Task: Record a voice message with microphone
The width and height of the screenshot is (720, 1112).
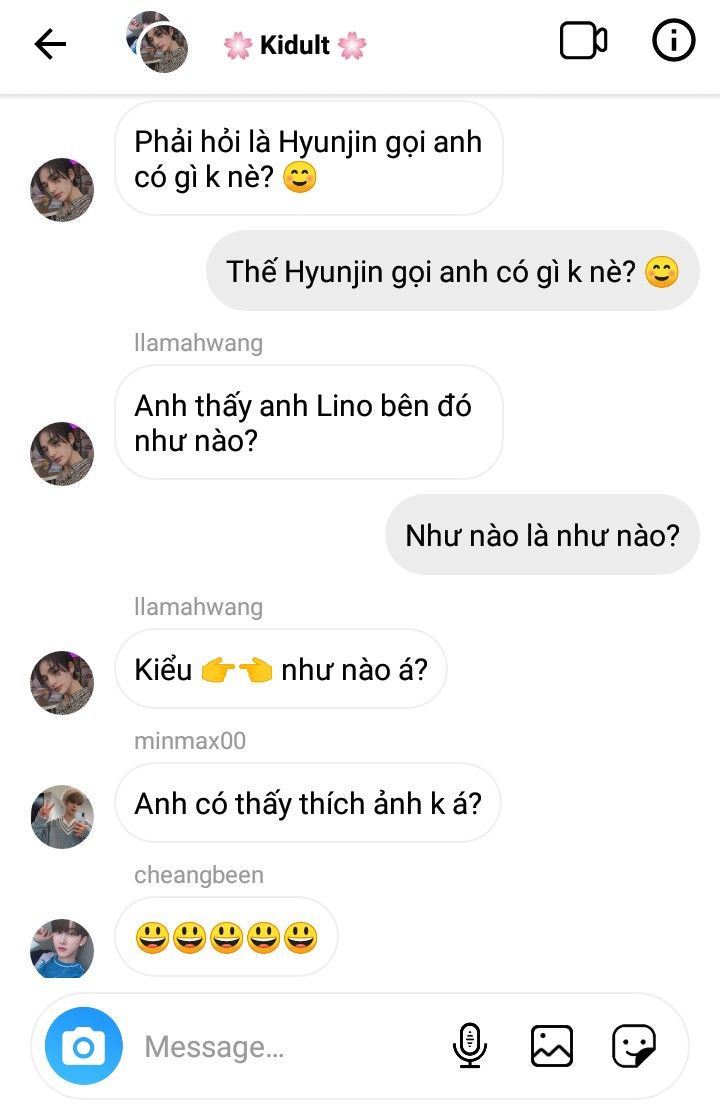Action: click(469, 1046)
